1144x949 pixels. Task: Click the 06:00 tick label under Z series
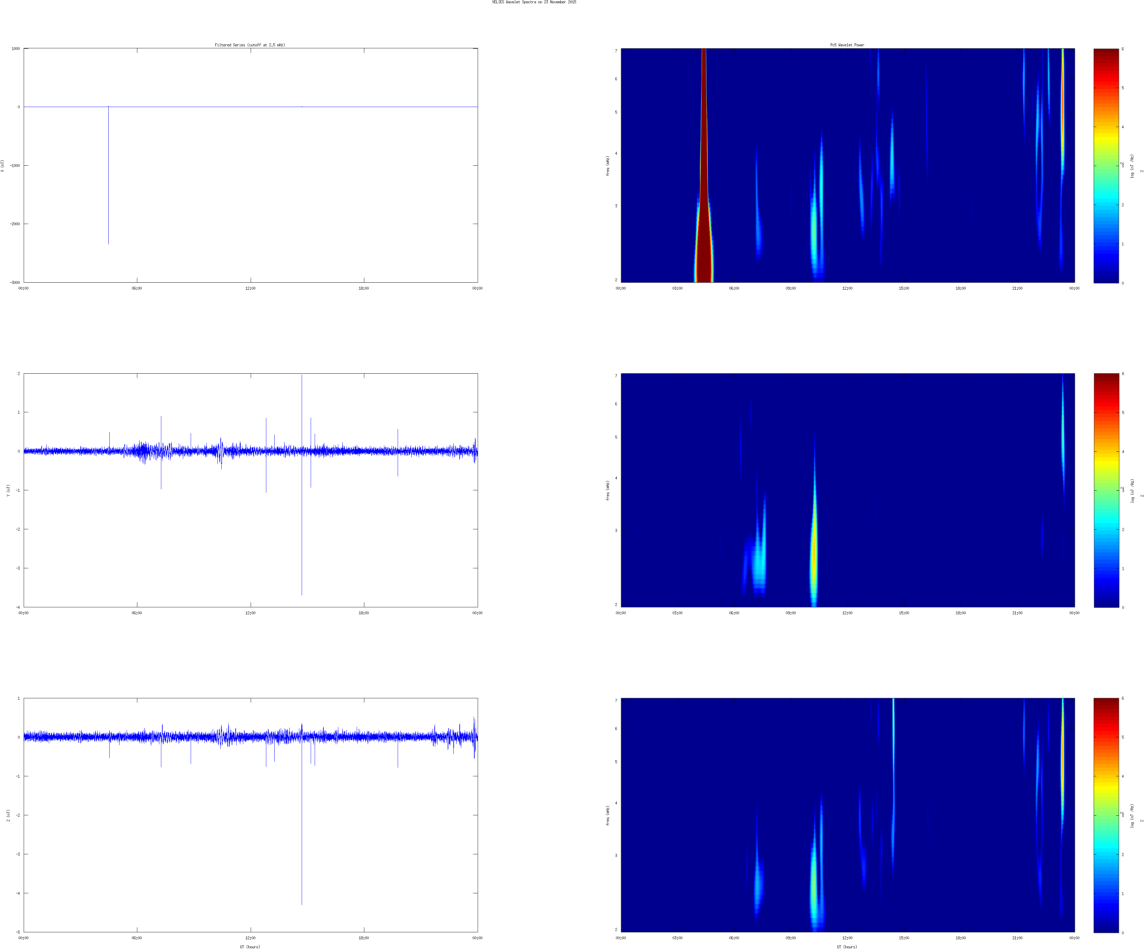click(x=136, y=937)
